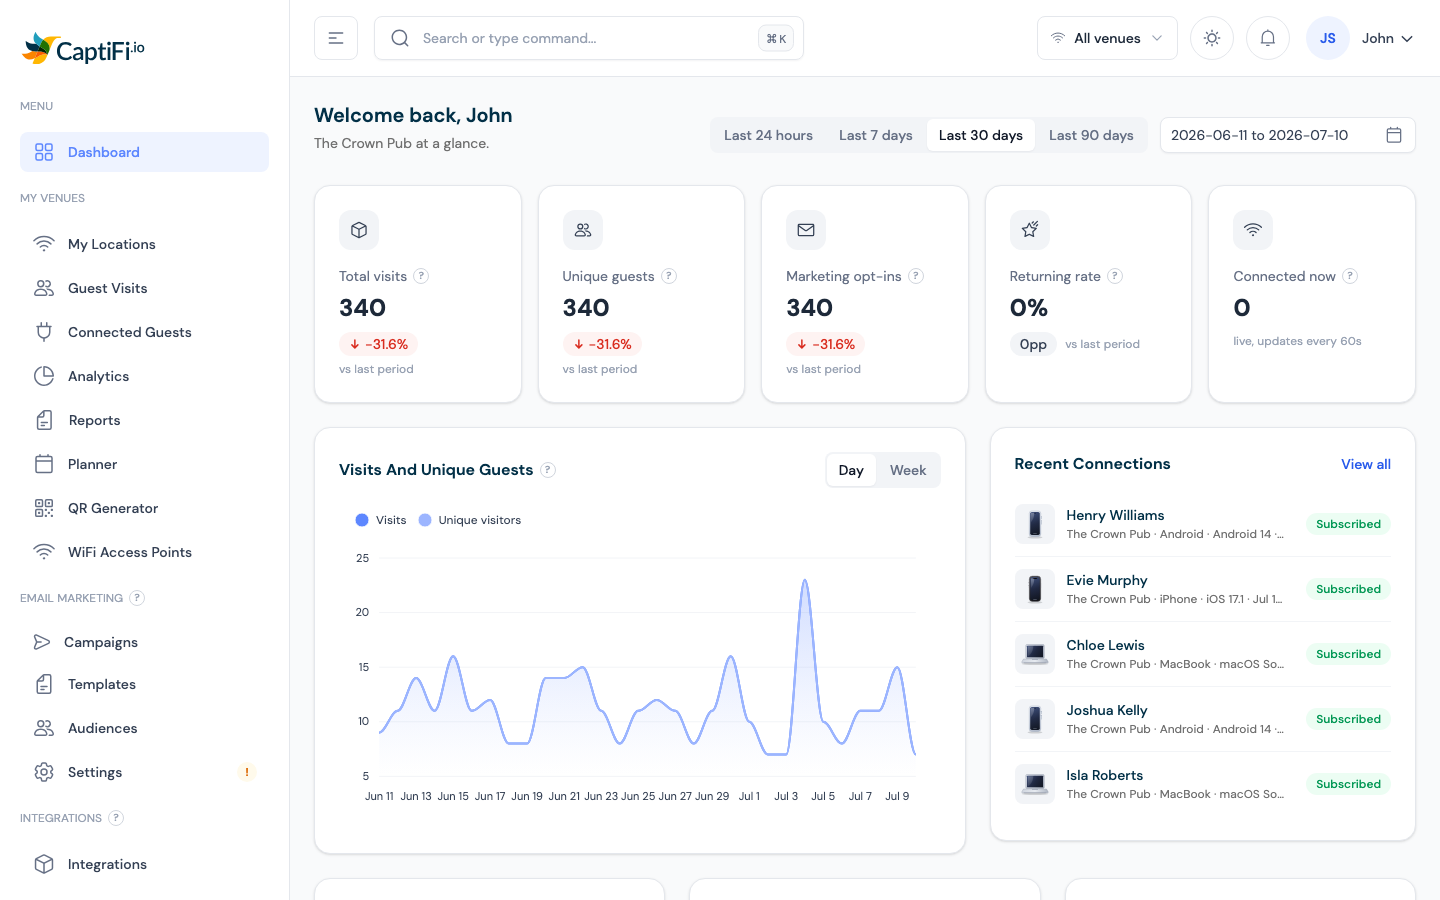Open Isla Roberts connection entry
The image size is (1440, 900).
pos(1203,784)
